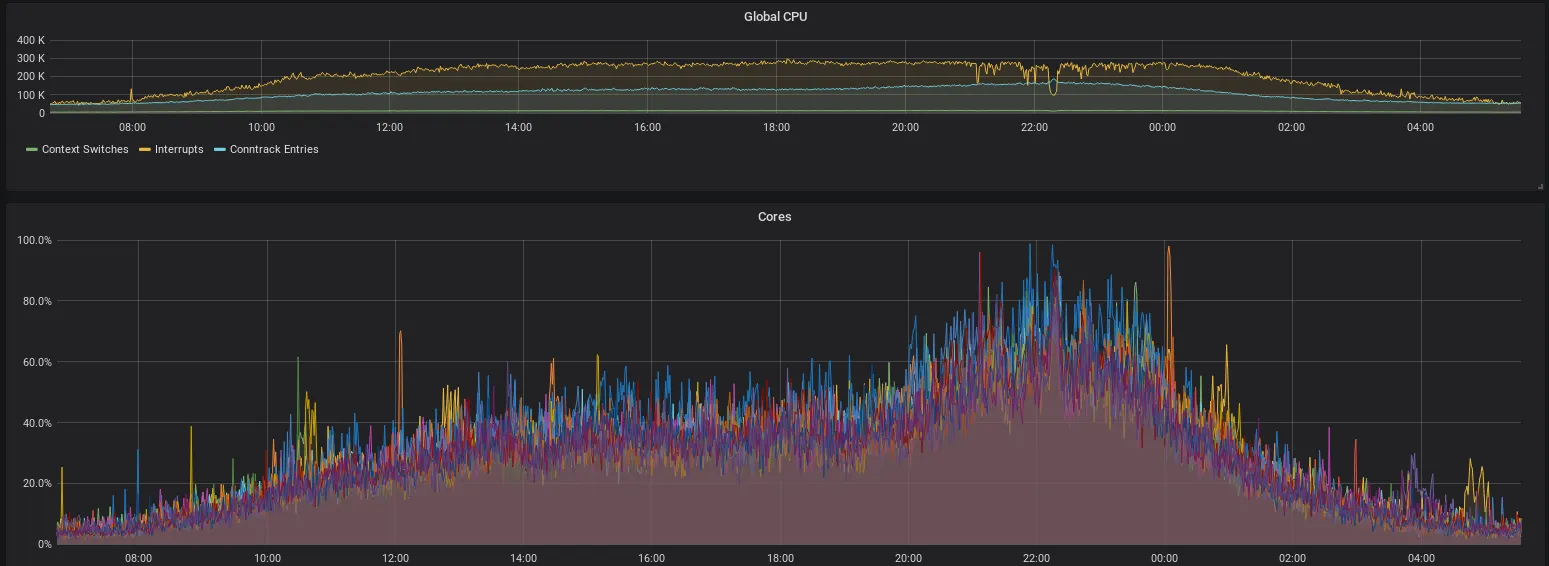The width and height of the screenshot is (1549, 566).
Task: Click 04:00 on the Cores time axis
Action: pyautogui.click(x=1421, y=558)
